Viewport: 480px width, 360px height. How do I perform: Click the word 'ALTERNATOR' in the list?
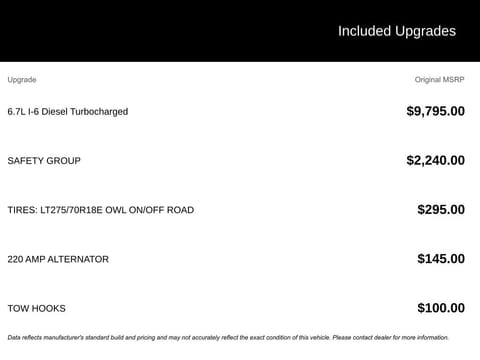[78, 259]
